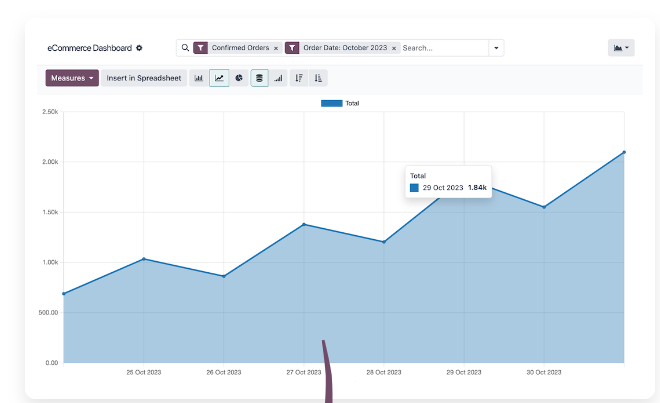Click Insert in Spreadsheet button
Screen dimensions: 660x403
click(144, 78)
